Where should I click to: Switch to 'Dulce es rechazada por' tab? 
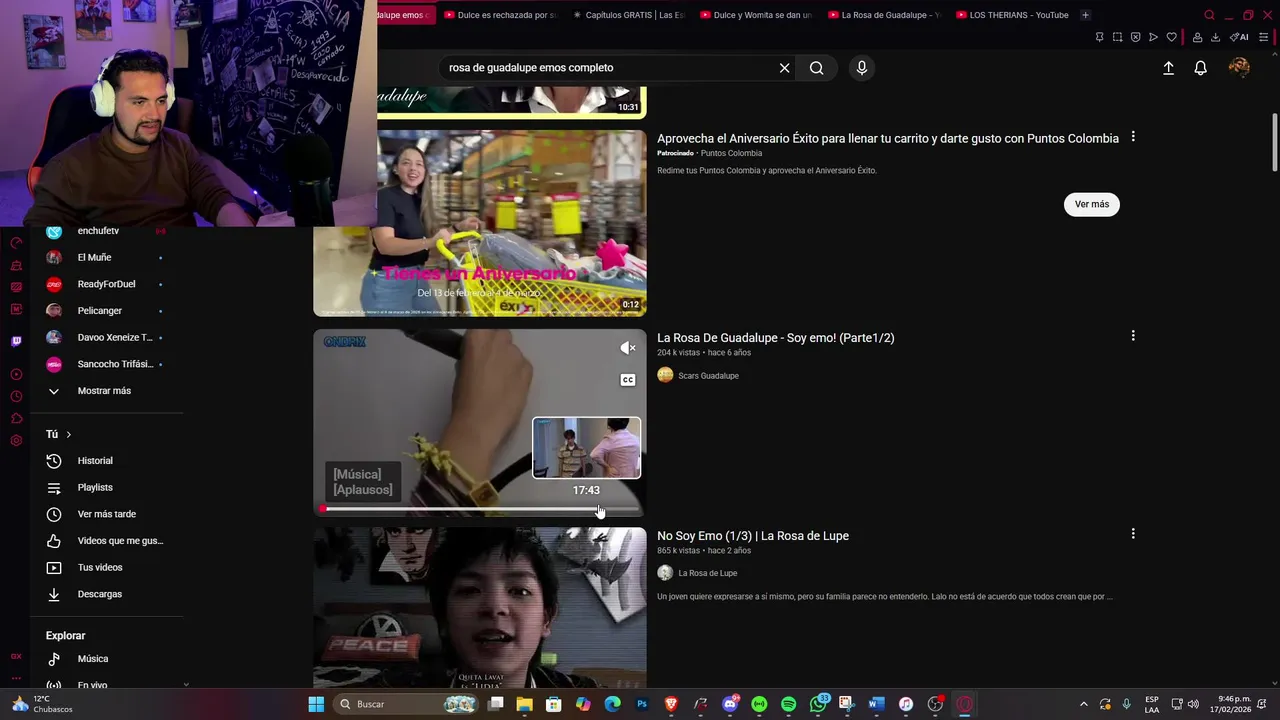coord(500,15)
